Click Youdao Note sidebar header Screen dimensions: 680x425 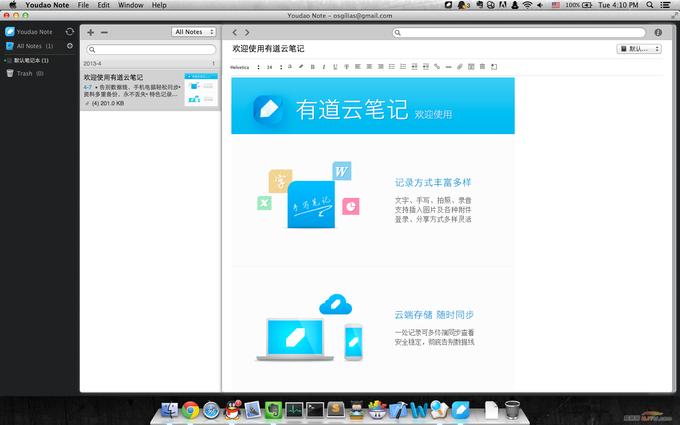pyautogui.click(x=29, y=32)
